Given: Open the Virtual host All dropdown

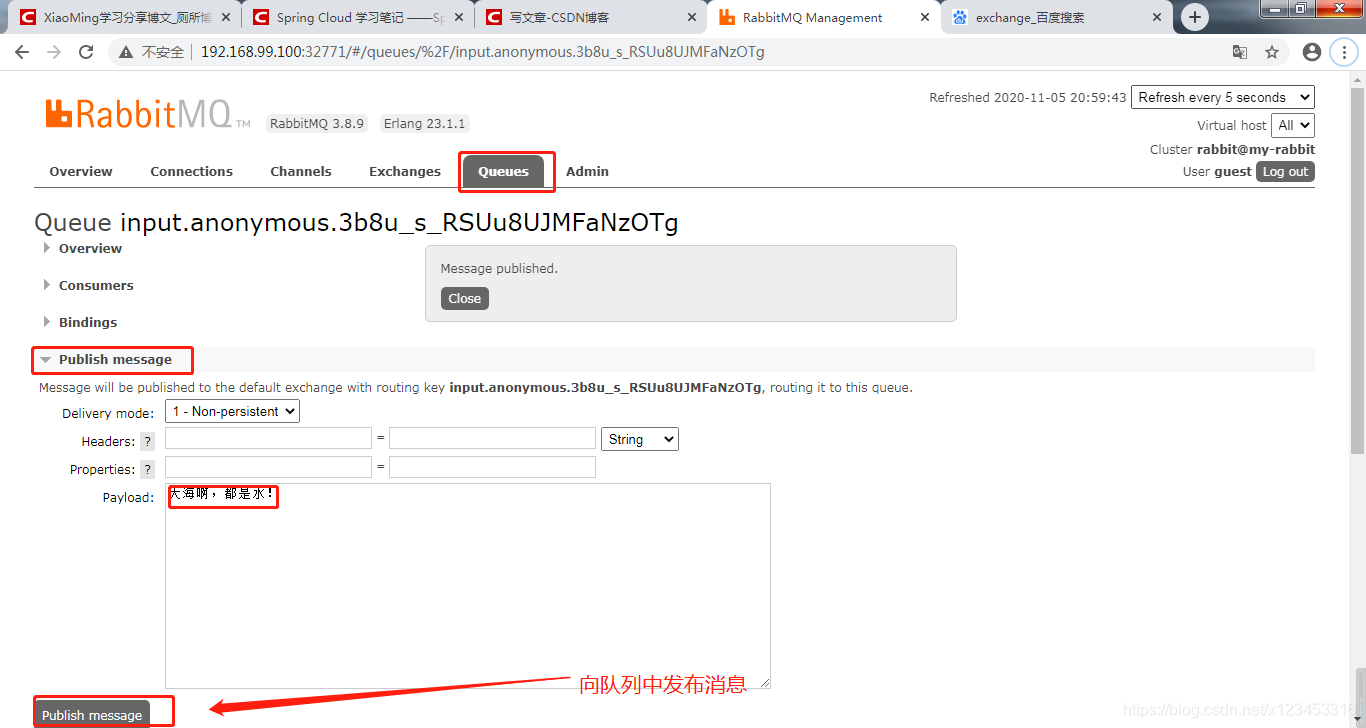Looking at the screenshot, I should tap(1293, 125).
